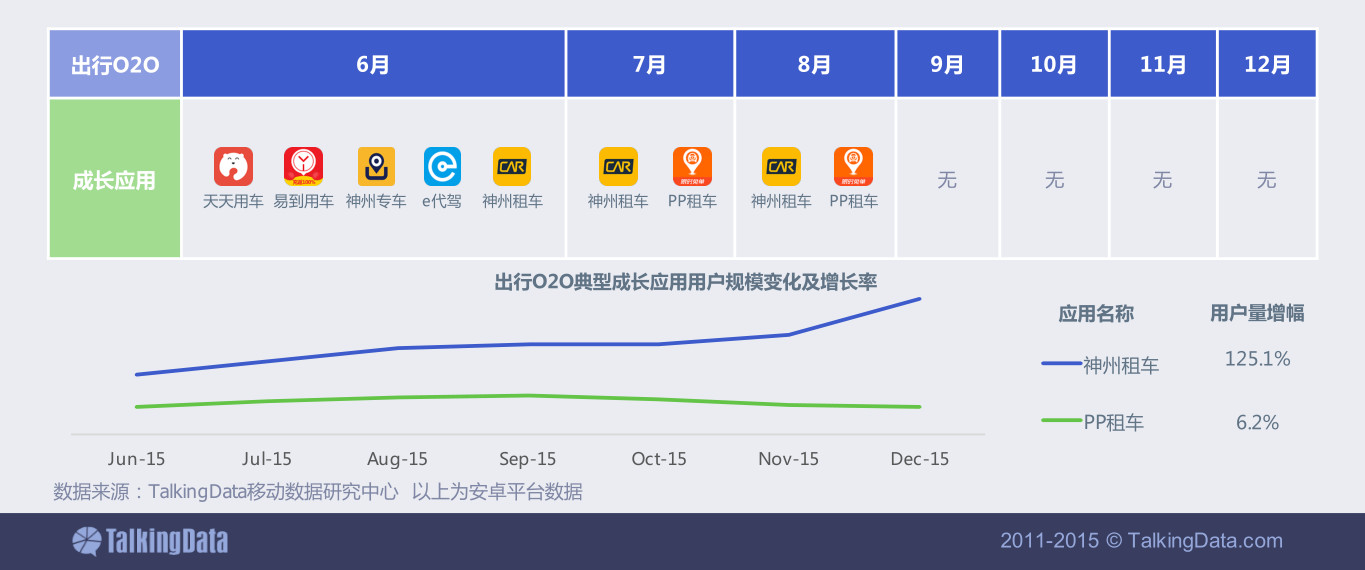Click the Jul-15 axis label
This screenshot has height=570, width=1365.
point(267,459)
